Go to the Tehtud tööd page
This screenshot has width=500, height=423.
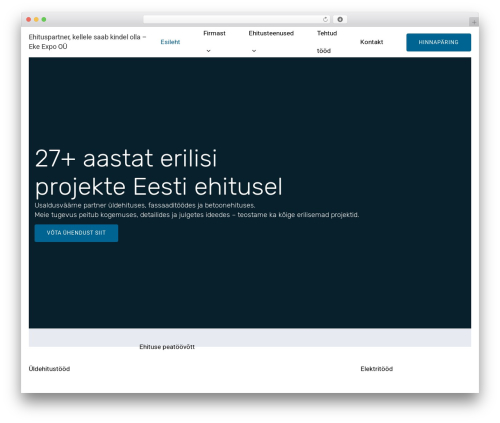point(327,42)
